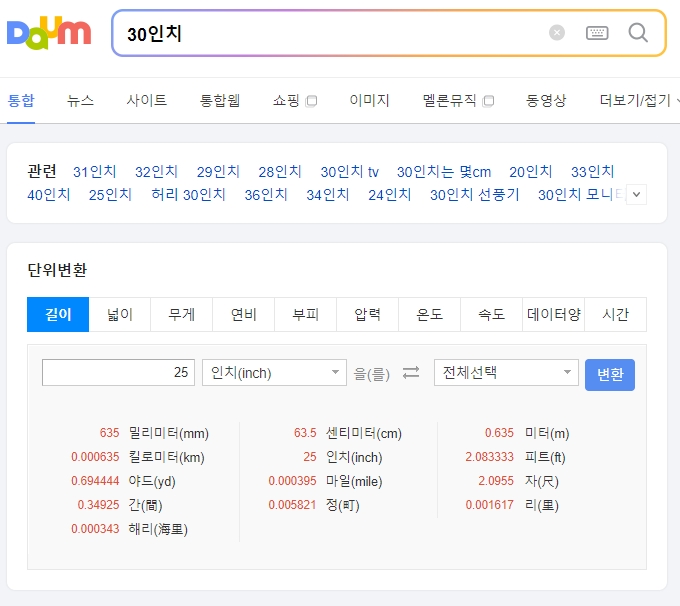Image resolution: width=680 pixels, height=606 pixels.
Task: Select the 무게 conversion tab
Action: [x=182, y=314]
